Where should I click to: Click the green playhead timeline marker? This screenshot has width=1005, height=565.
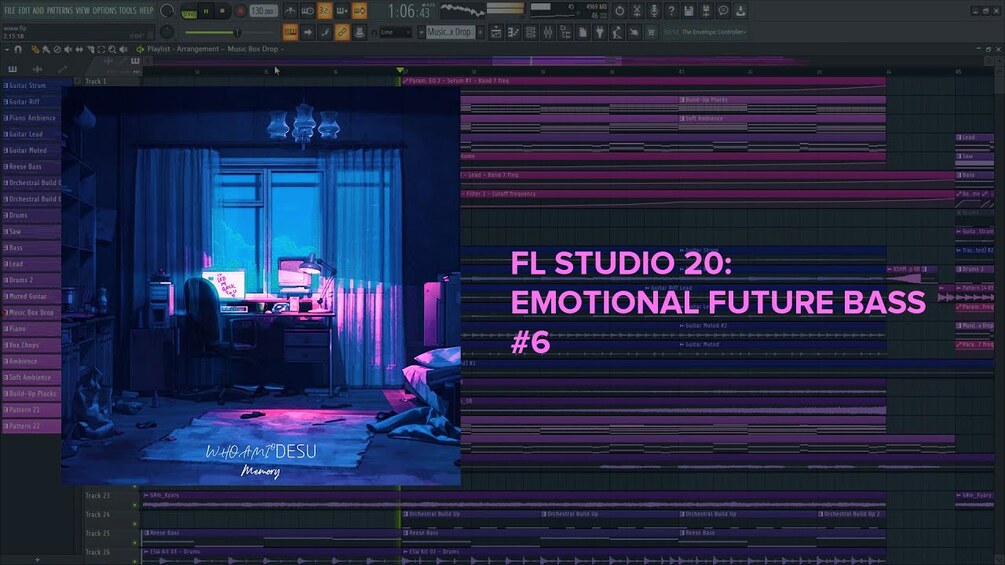pos(400,70)
